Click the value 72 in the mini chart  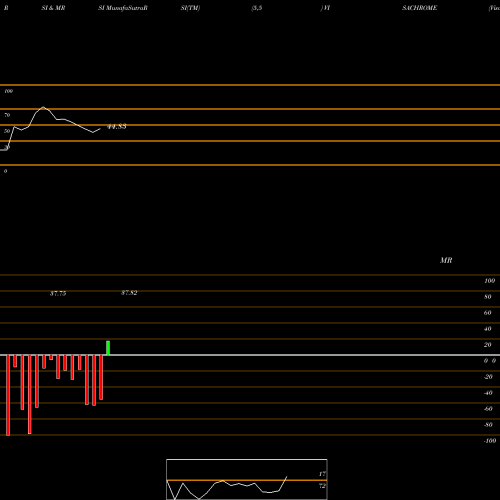[322, 486]
